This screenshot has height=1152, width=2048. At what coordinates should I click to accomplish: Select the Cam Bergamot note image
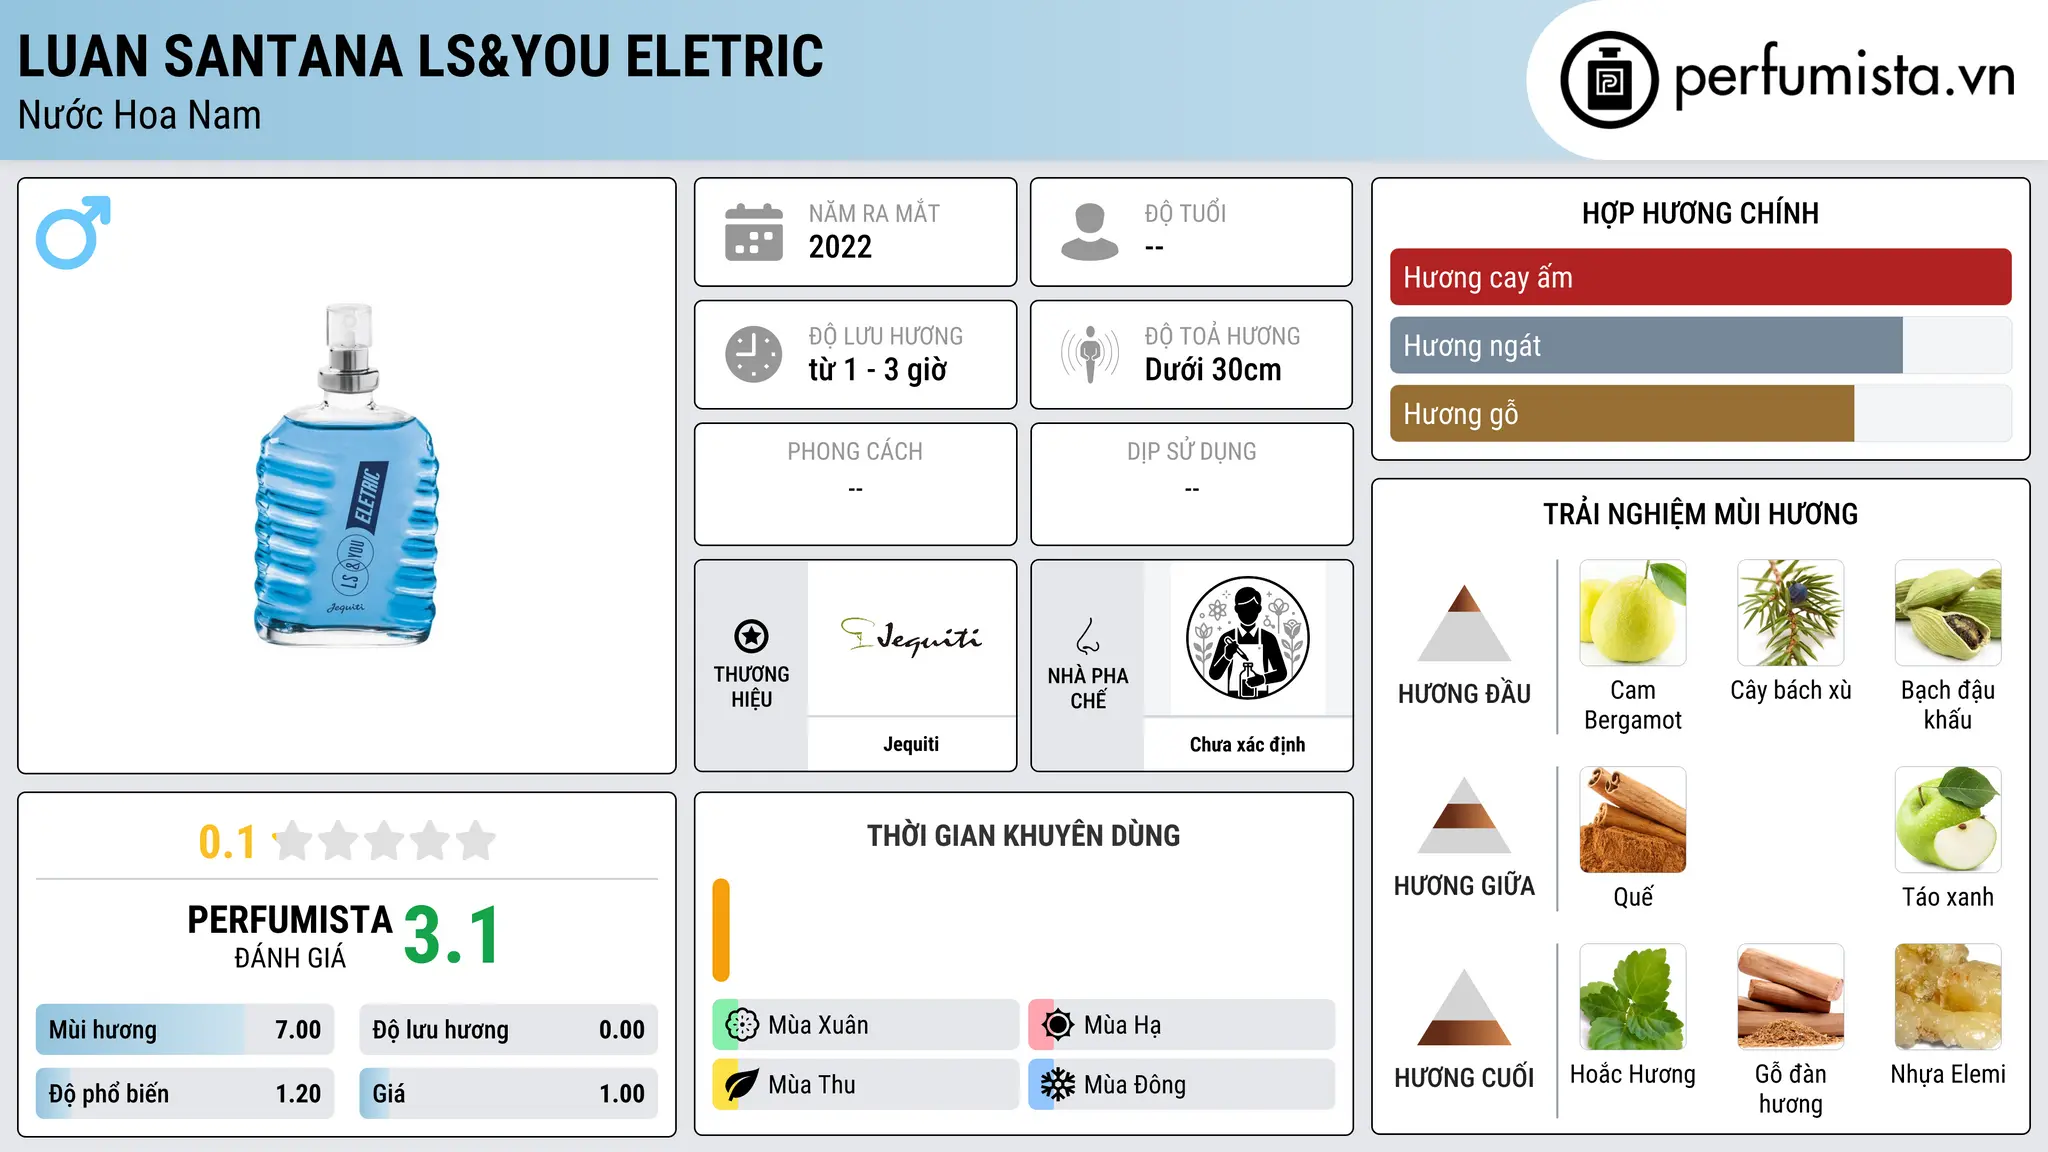click(x=1633, y=613)
